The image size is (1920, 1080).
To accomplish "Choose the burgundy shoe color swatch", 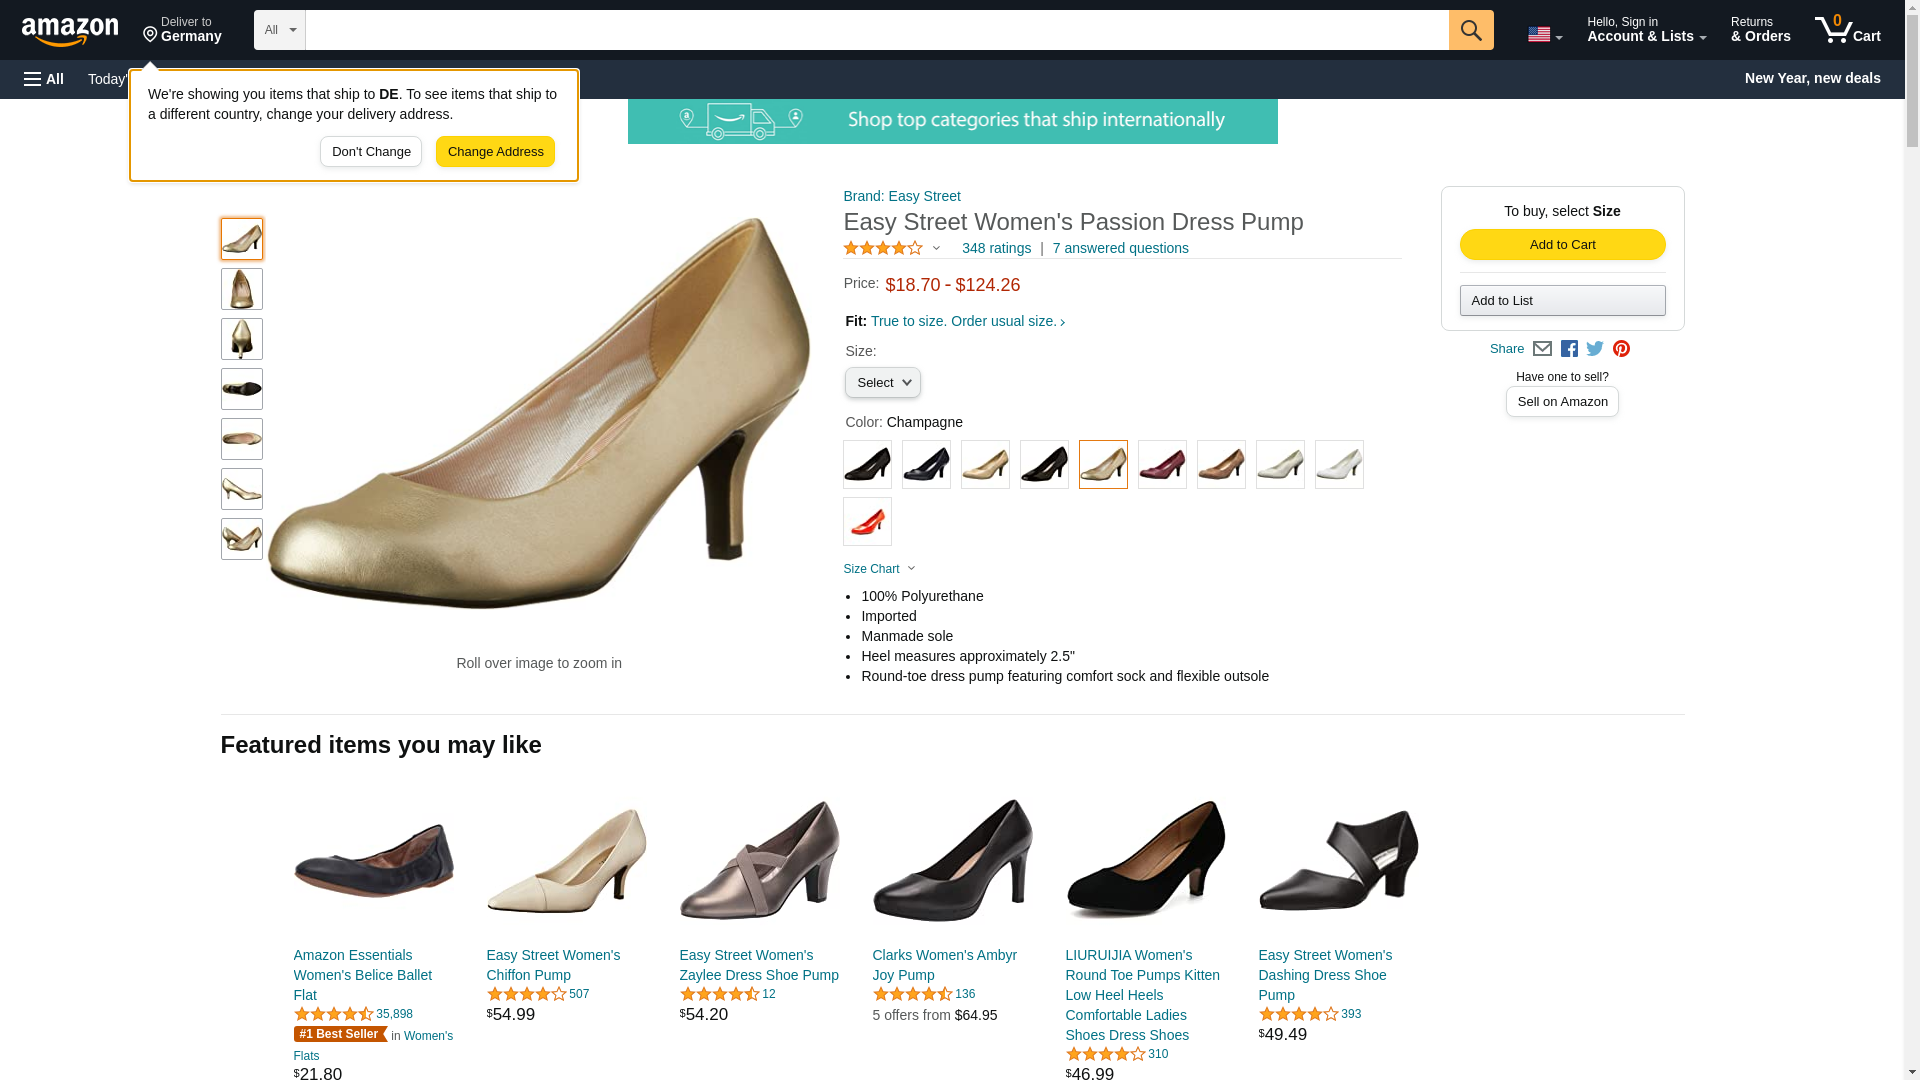I will coord(1162,465).
